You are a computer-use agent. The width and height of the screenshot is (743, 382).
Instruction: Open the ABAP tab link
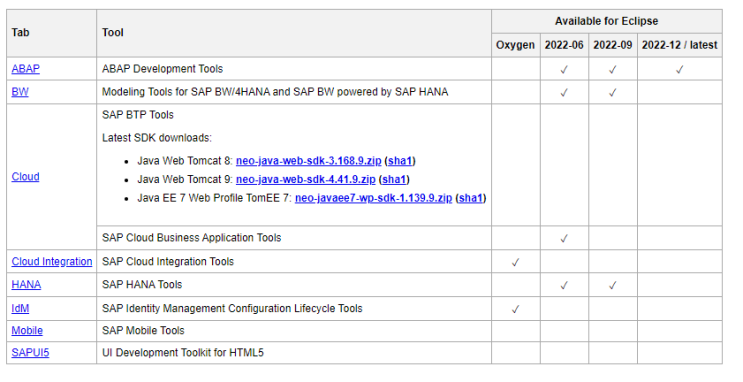point(26,69)
